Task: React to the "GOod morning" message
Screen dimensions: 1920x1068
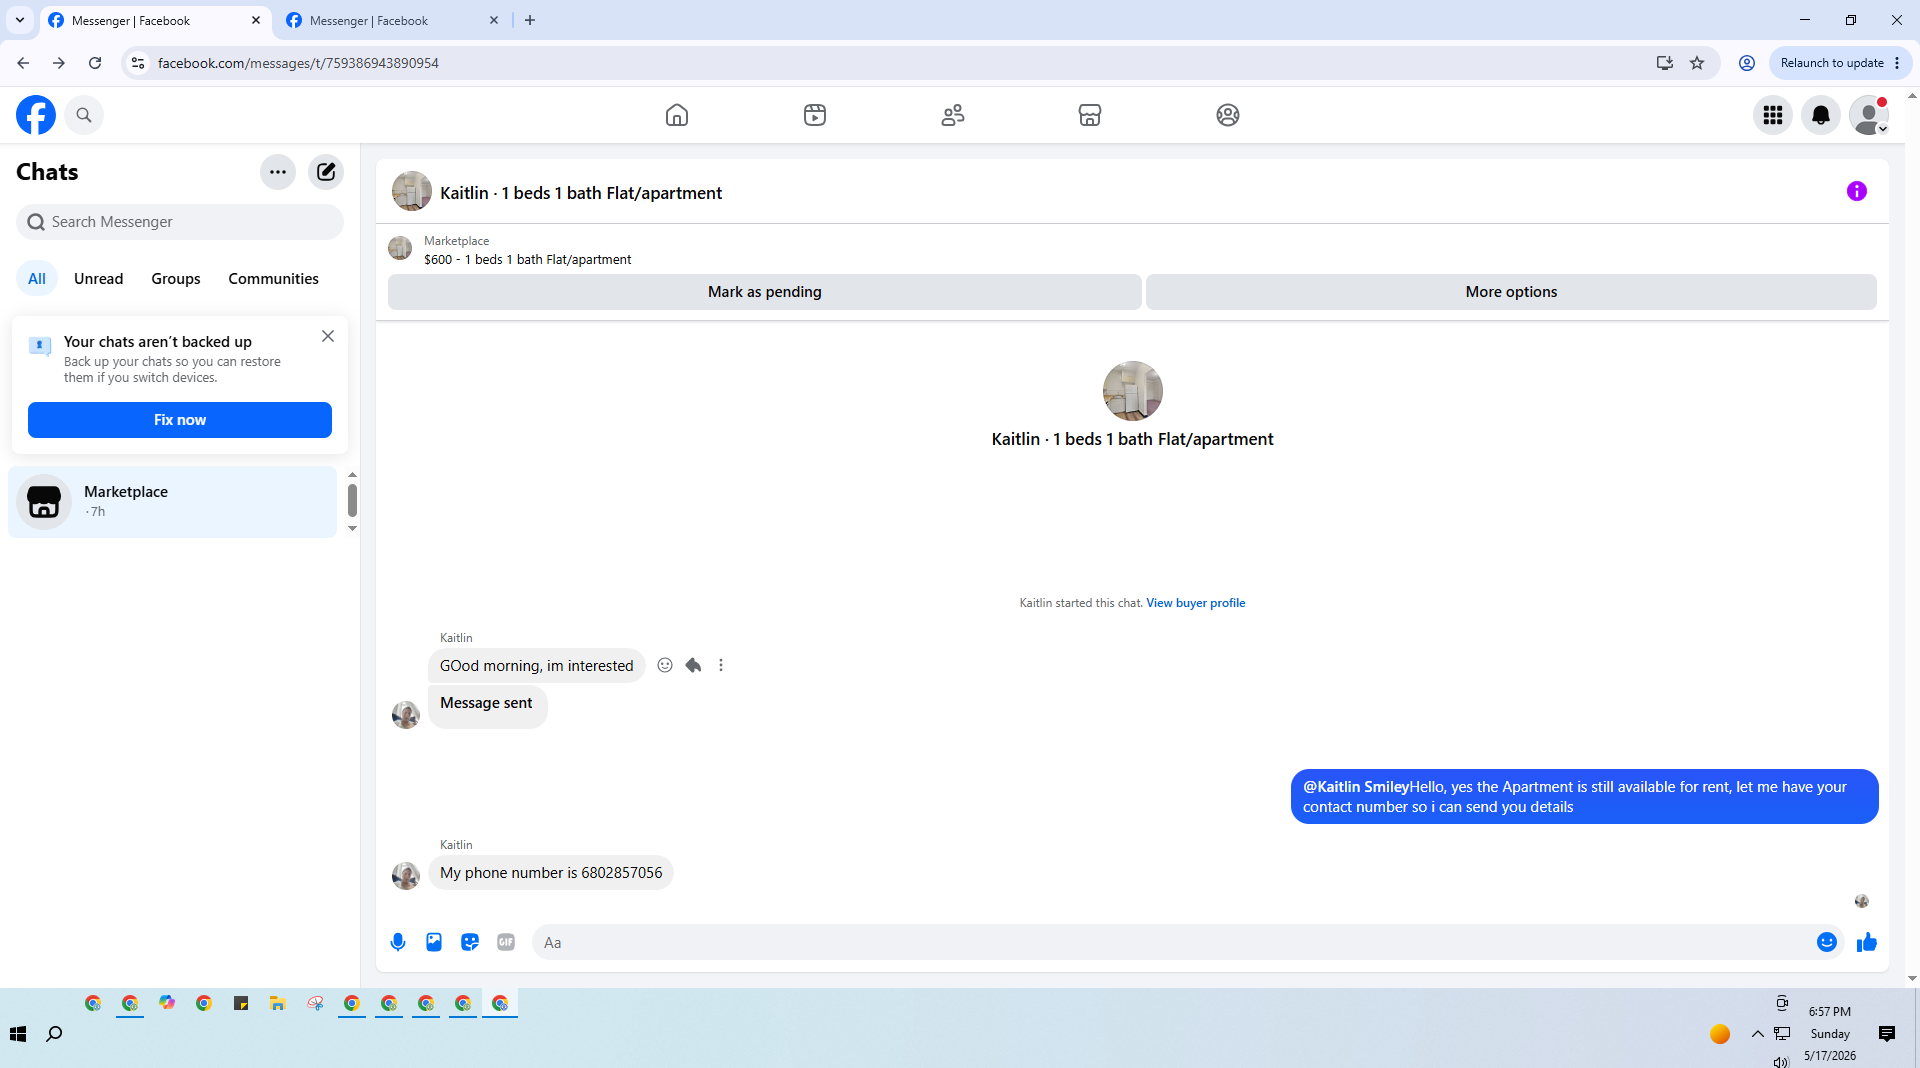Action: [x=665, y=665]
